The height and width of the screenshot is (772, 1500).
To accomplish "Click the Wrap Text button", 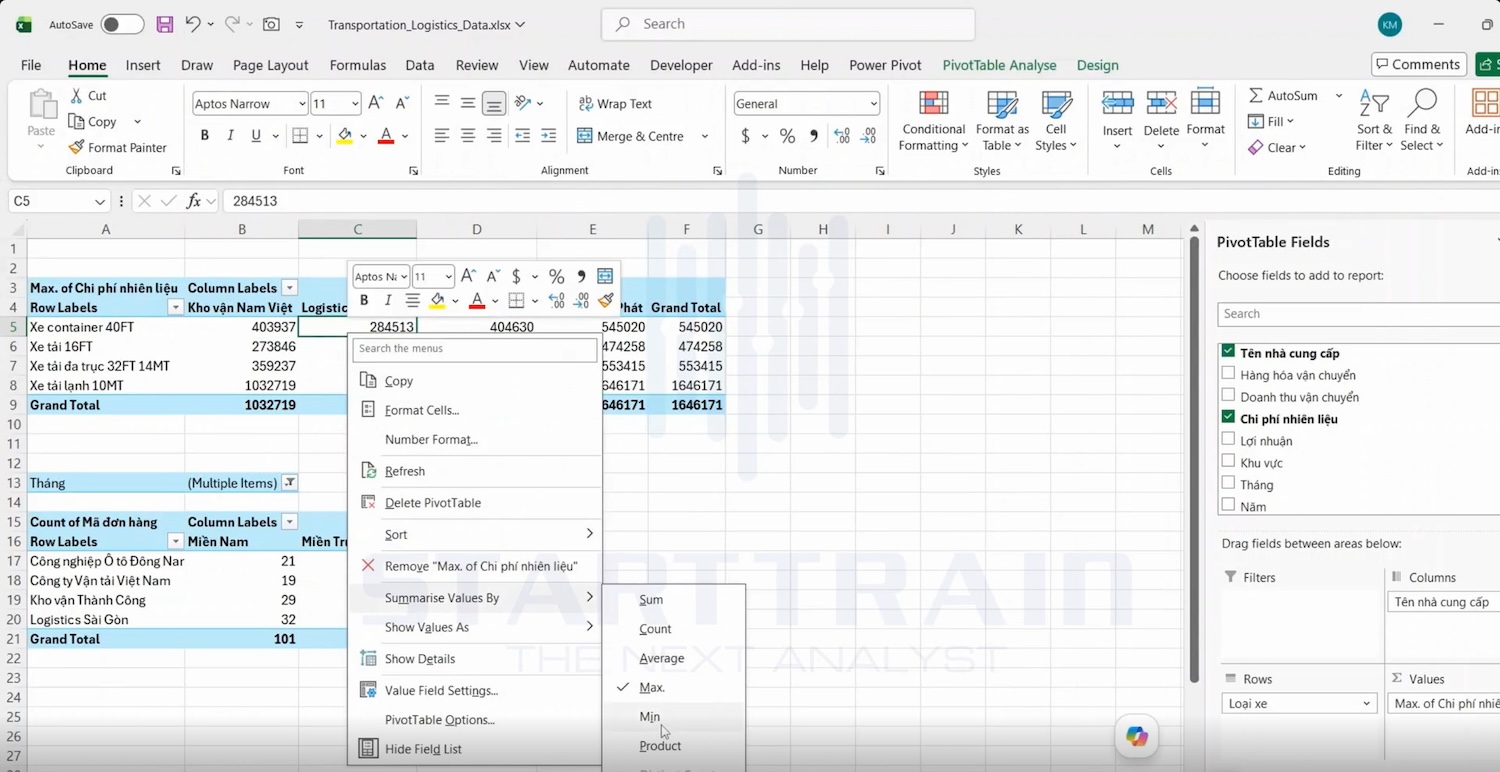I will pos(615,104).
